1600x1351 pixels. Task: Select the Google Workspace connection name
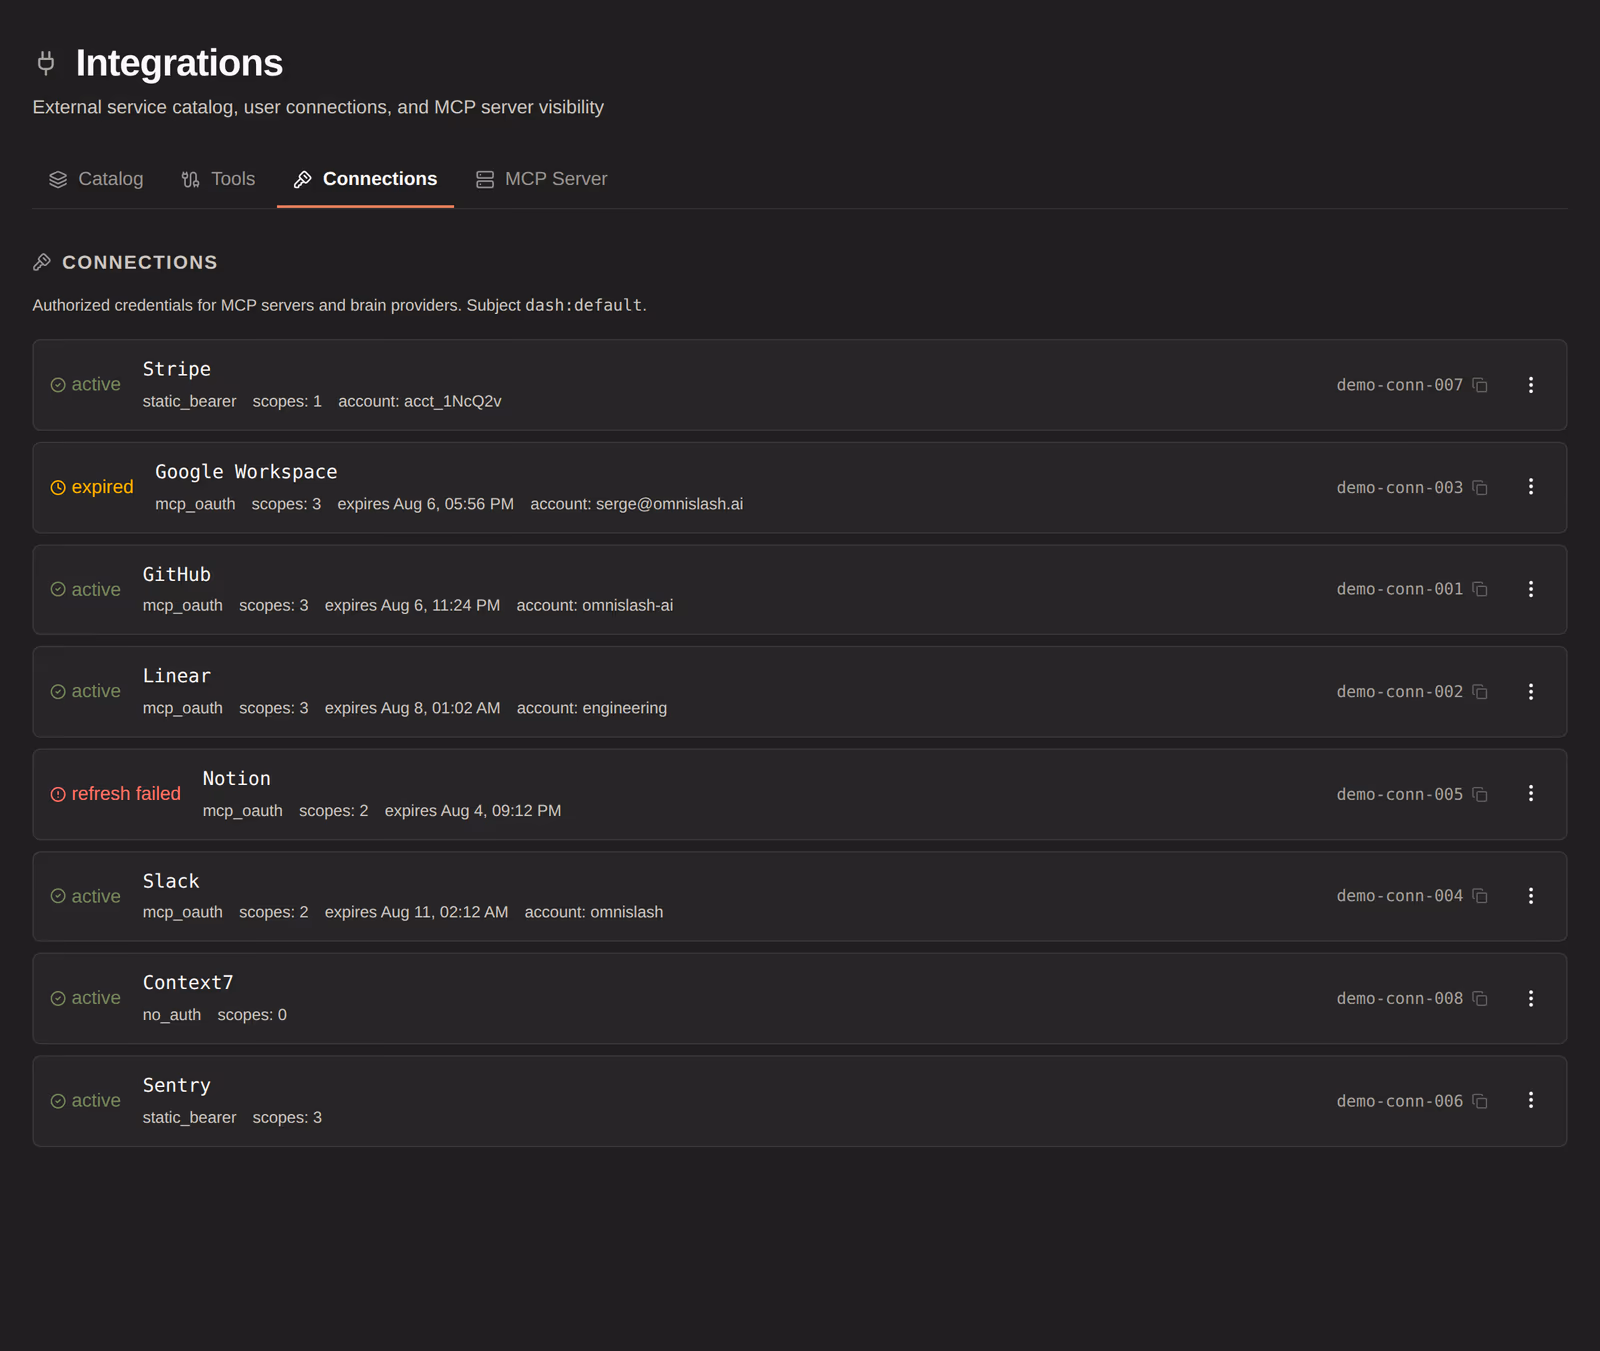point(246,472)
